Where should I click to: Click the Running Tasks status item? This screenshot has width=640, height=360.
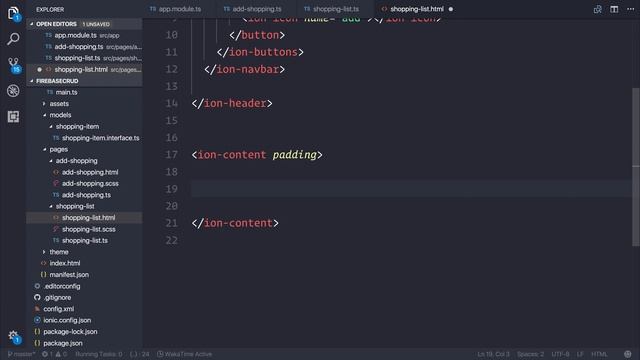click(98, 354)
